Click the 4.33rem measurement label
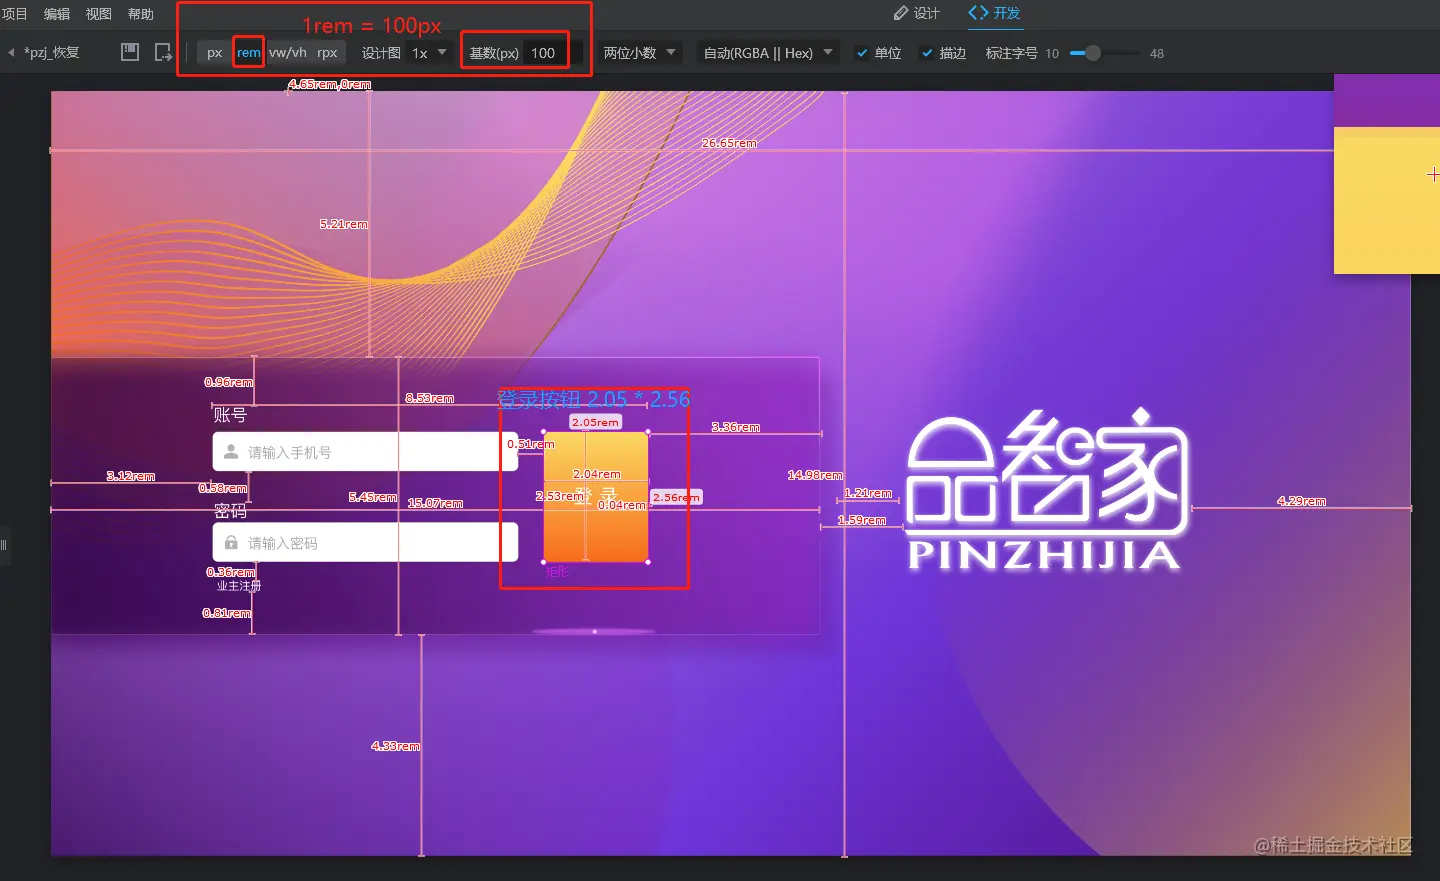This screenshot has height=881, width=1440. (395, 746)
